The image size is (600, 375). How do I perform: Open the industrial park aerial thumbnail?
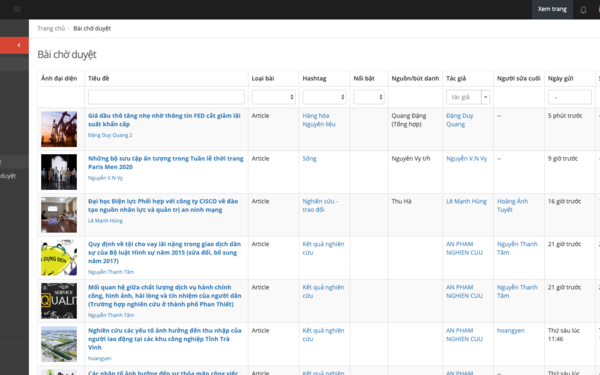click(x=59, y=344)
